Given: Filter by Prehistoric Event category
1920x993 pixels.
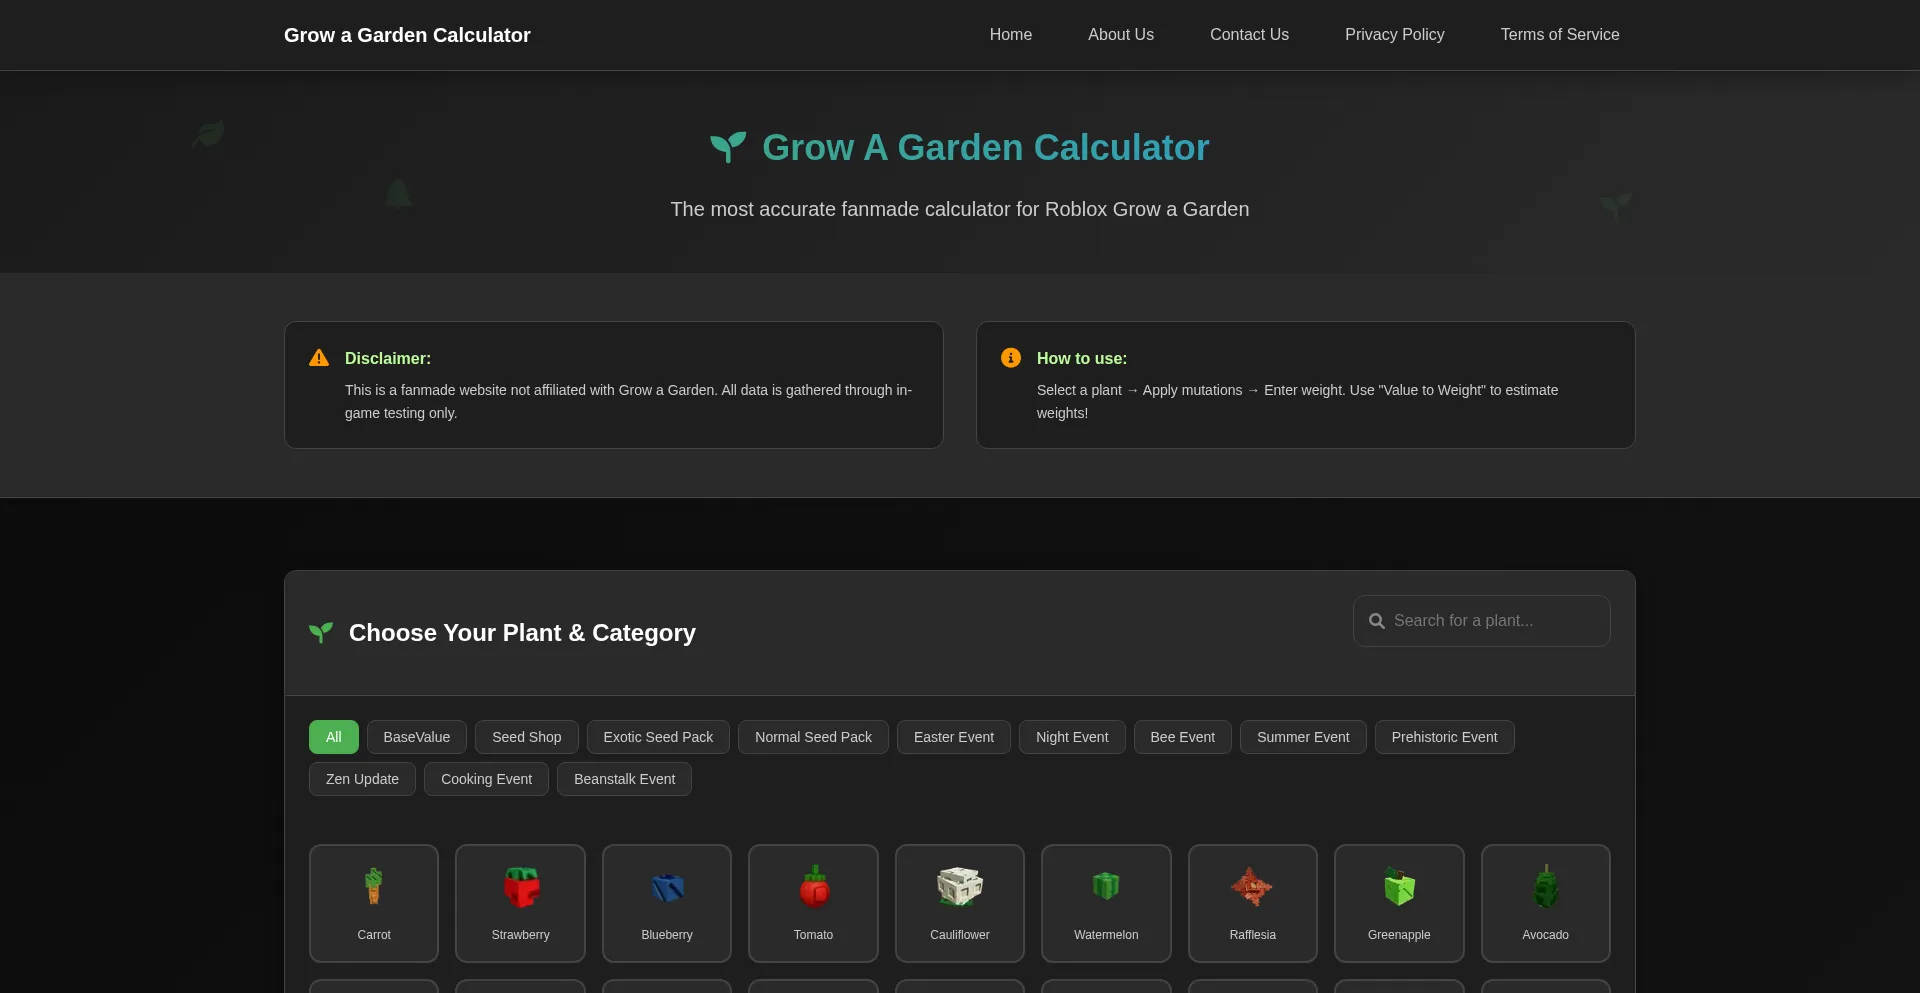Looking at the screenshot, I should [x=1445, y=737].
